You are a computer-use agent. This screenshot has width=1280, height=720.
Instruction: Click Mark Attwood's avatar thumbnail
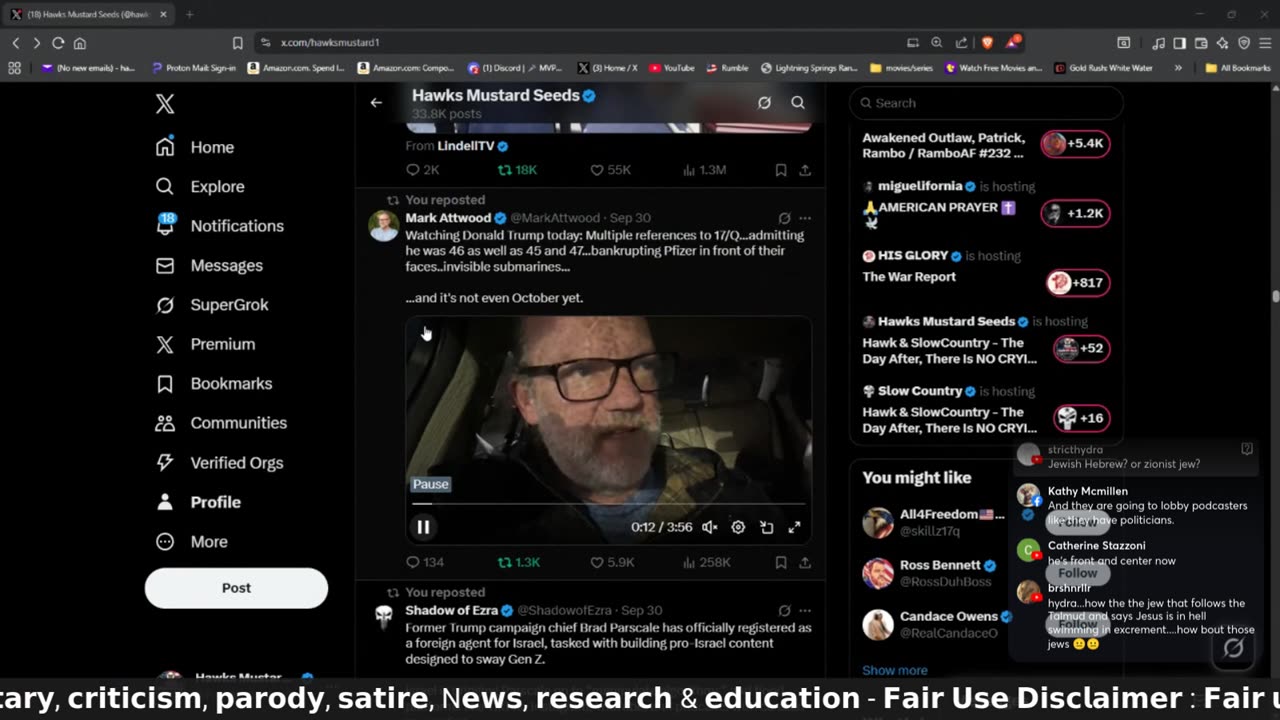coord(383,226)
